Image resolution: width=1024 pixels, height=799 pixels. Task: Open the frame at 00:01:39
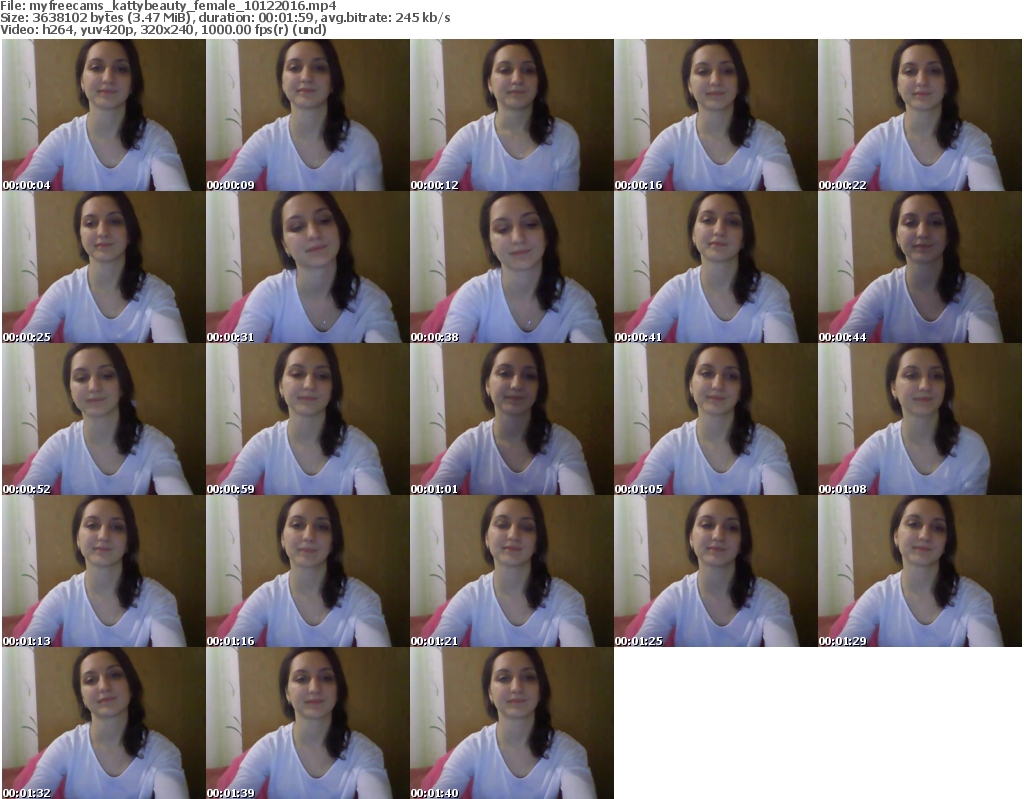(308, 723)
